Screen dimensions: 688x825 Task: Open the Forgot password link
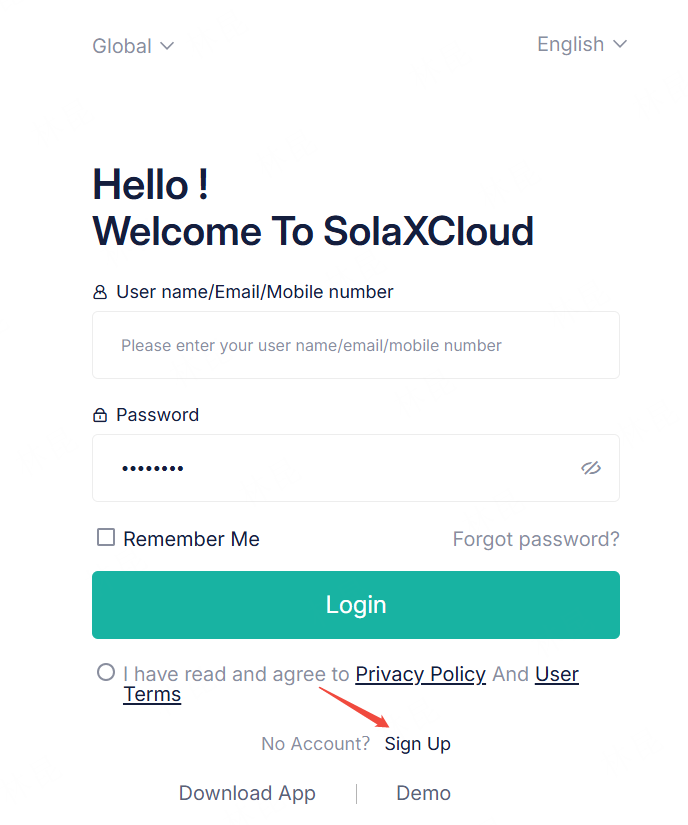[x=536, y=539]
